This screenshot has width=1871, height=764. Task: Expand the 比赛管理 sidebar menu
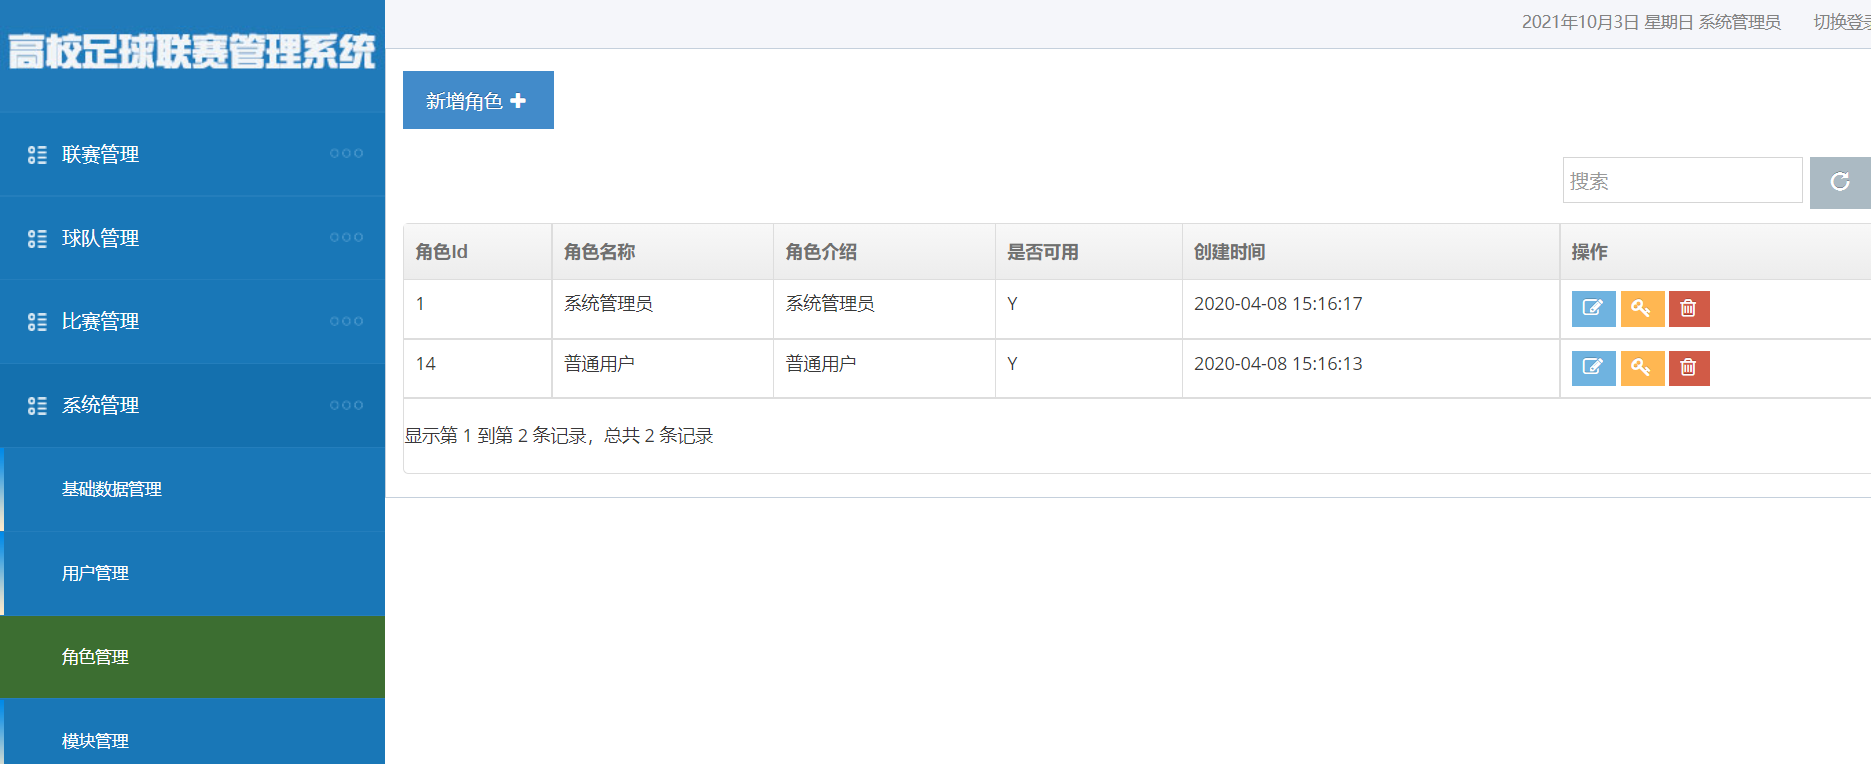(x=192, y=322)
